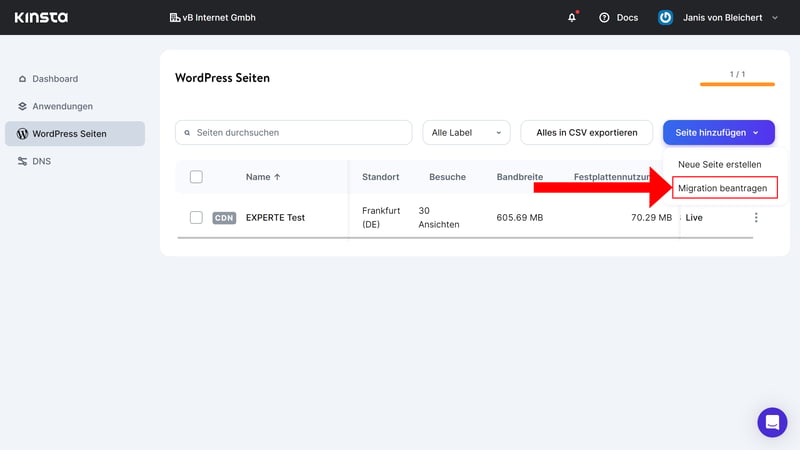Image resolution: width=800 pixels, height=450 pixels.
Task: Open the EXPERTE Test site link
Action: [x=275, y=217]
